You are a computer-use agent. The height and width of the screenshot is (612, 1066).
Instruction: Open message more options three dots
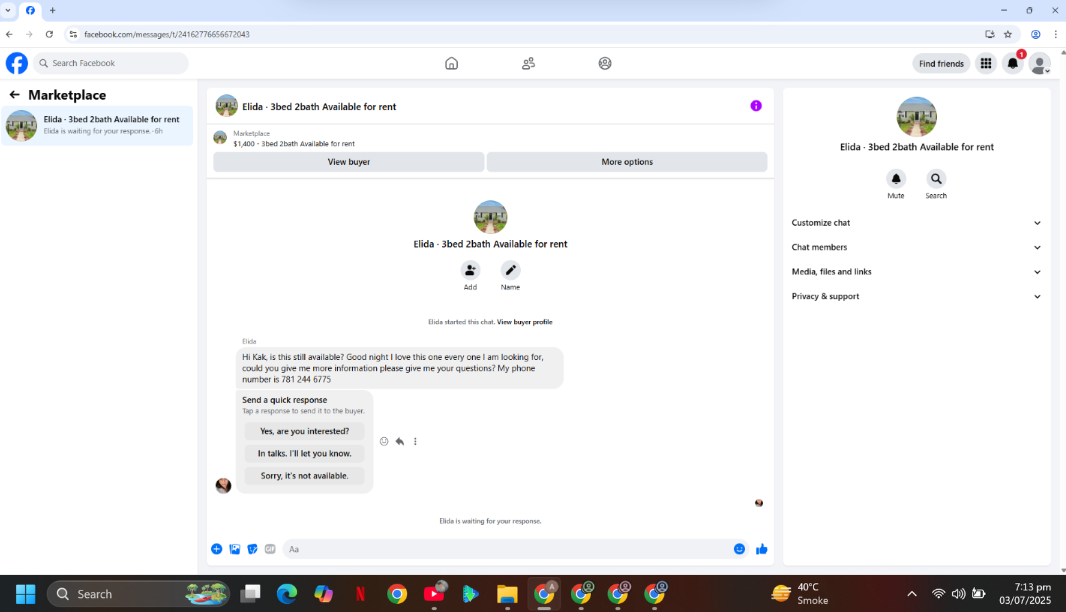pos(415,441)
